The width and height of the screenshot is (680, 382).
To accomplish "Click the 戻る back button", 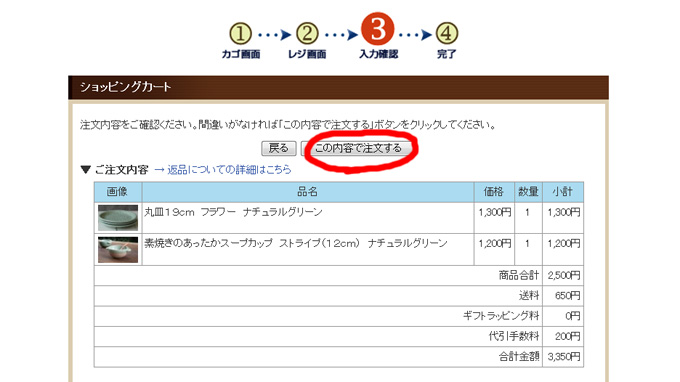I will click(x=278, y=148).
